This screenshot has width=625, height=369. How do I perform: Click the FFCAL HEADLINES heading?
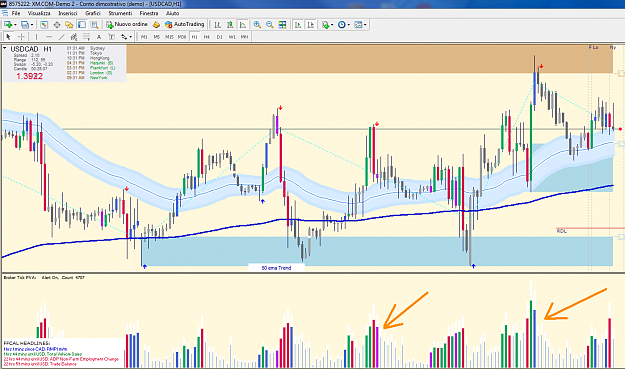27,343
